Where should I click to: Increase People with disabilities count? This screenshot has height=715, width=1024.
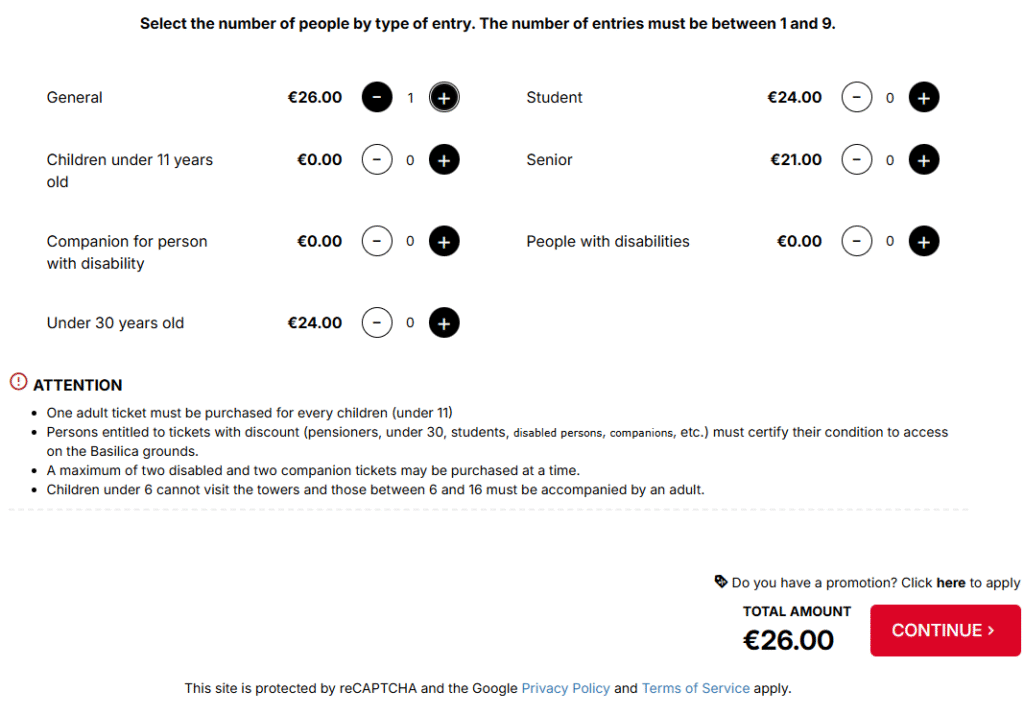pyautogui.click(x=924, y=242)
